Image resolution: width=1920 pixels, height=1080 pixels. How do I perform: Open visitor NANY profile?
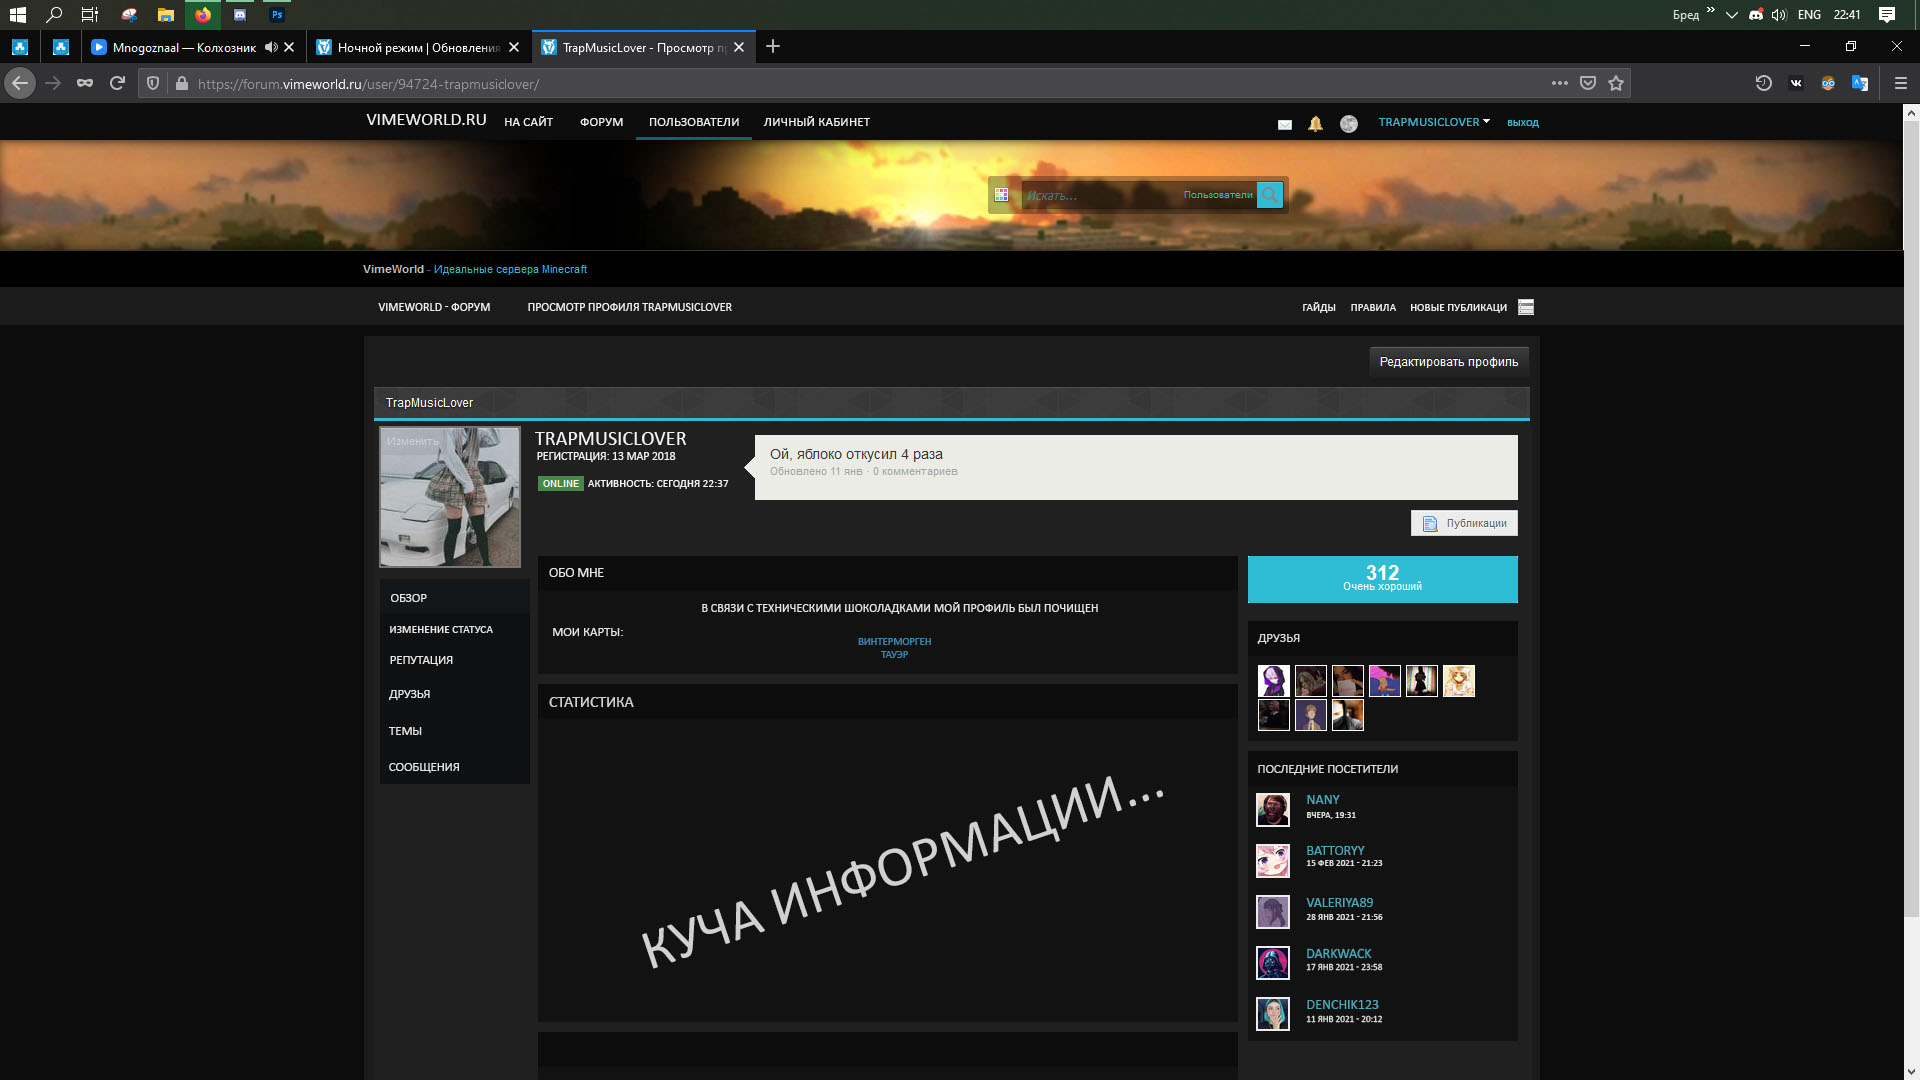[x=1322, y=800]
